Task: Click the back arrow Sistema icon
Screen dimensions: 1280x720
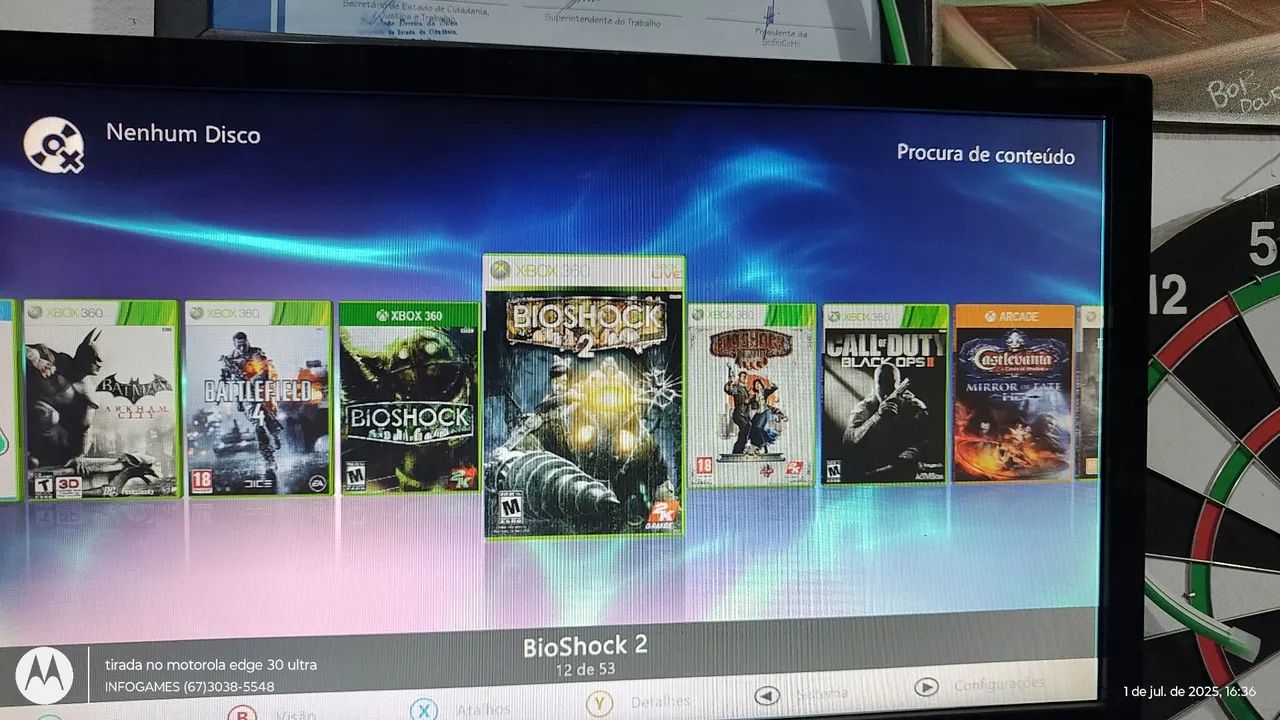Action: pos(767,695)
